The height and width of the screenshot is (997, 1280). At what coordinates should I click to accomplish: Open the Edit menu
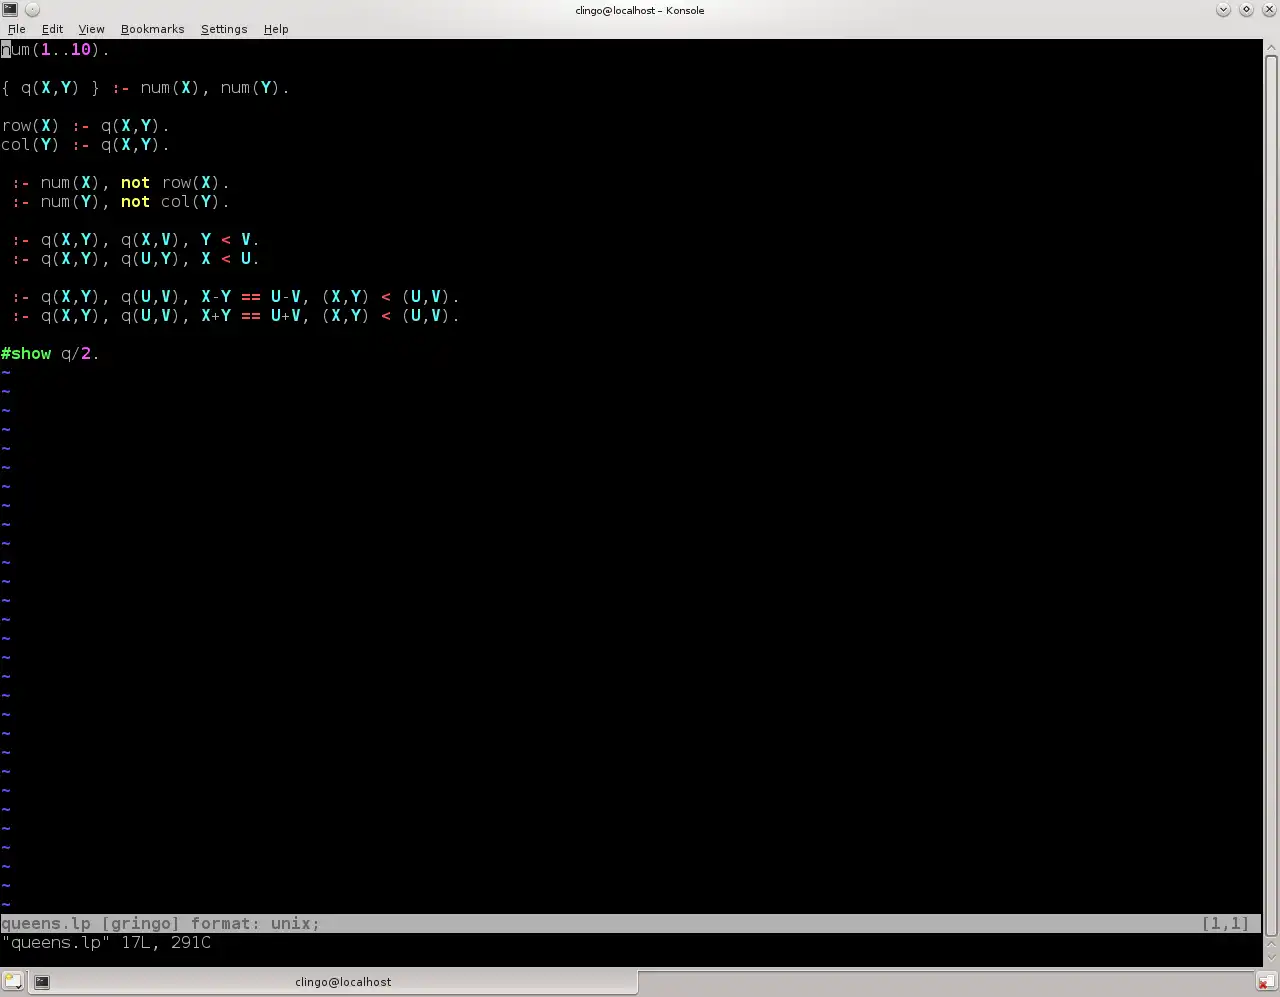(x=53, y=29)
